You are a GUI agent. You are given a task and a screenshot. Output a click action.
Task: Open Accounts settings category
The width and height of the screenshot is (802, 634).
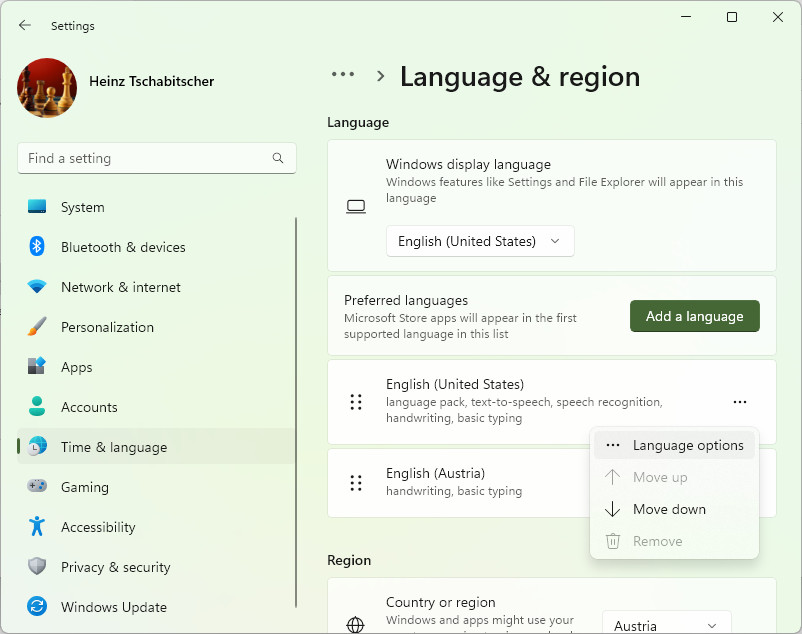point(156,407)
